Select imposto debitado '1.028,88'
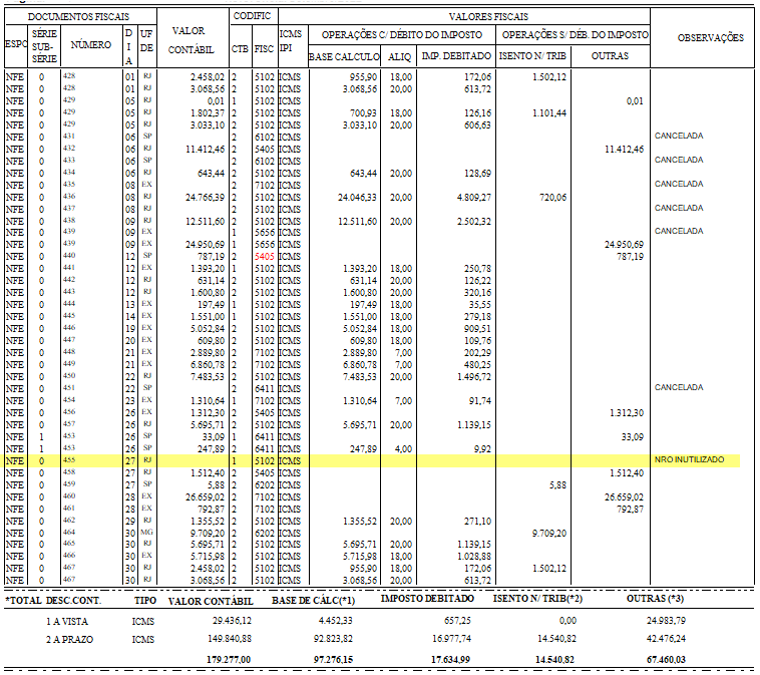760x675 pixels. pos(474,556)
